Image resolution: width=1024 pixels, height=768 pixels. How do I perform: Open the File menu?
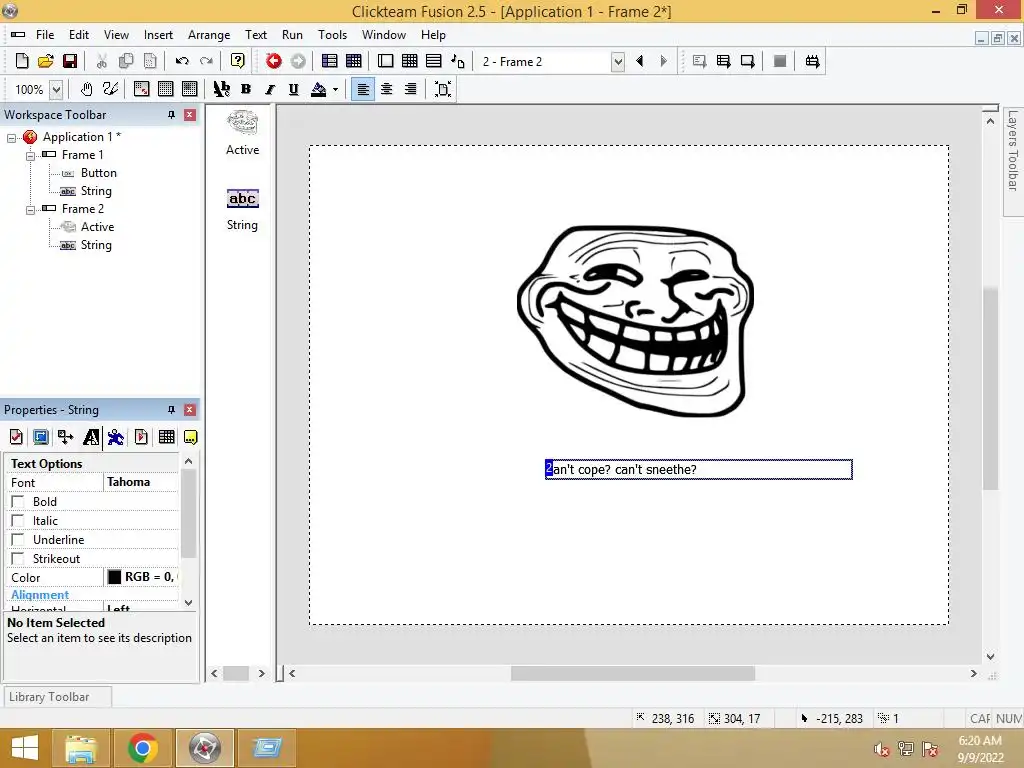pos(45,35)
